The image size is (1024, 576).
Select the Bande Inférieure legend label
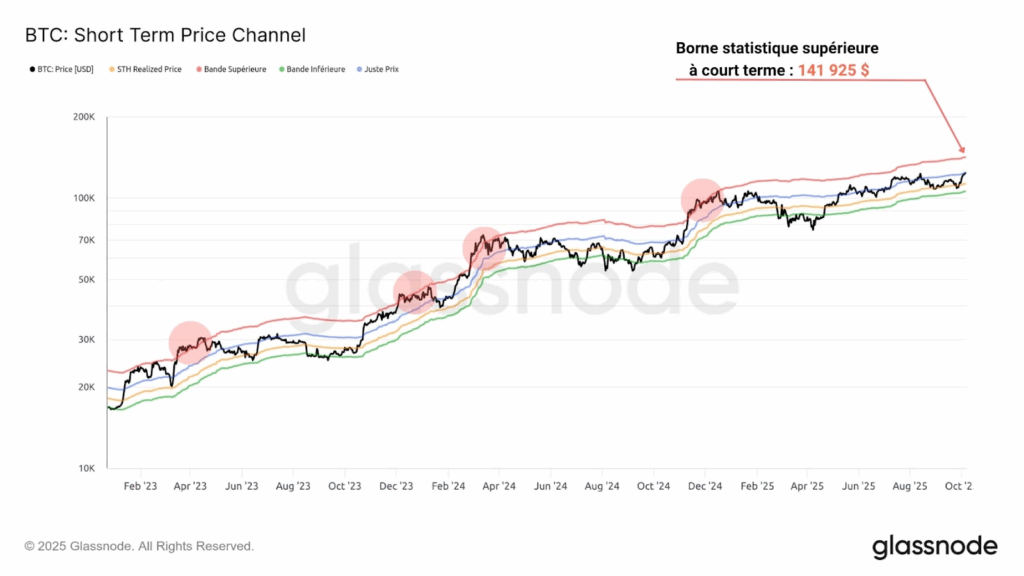[318, 70]
